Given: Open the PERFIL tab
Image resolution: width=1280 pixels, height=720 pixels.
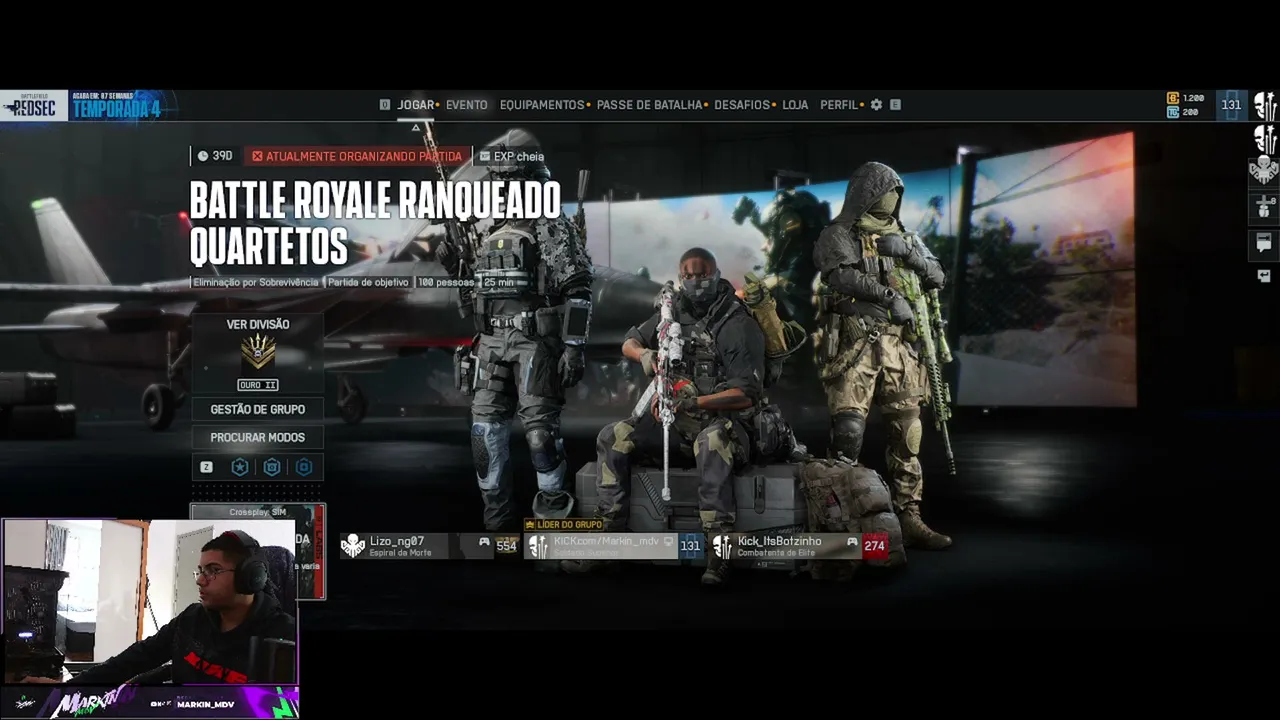Looking at the screenshot, I should tap(839, 104).
